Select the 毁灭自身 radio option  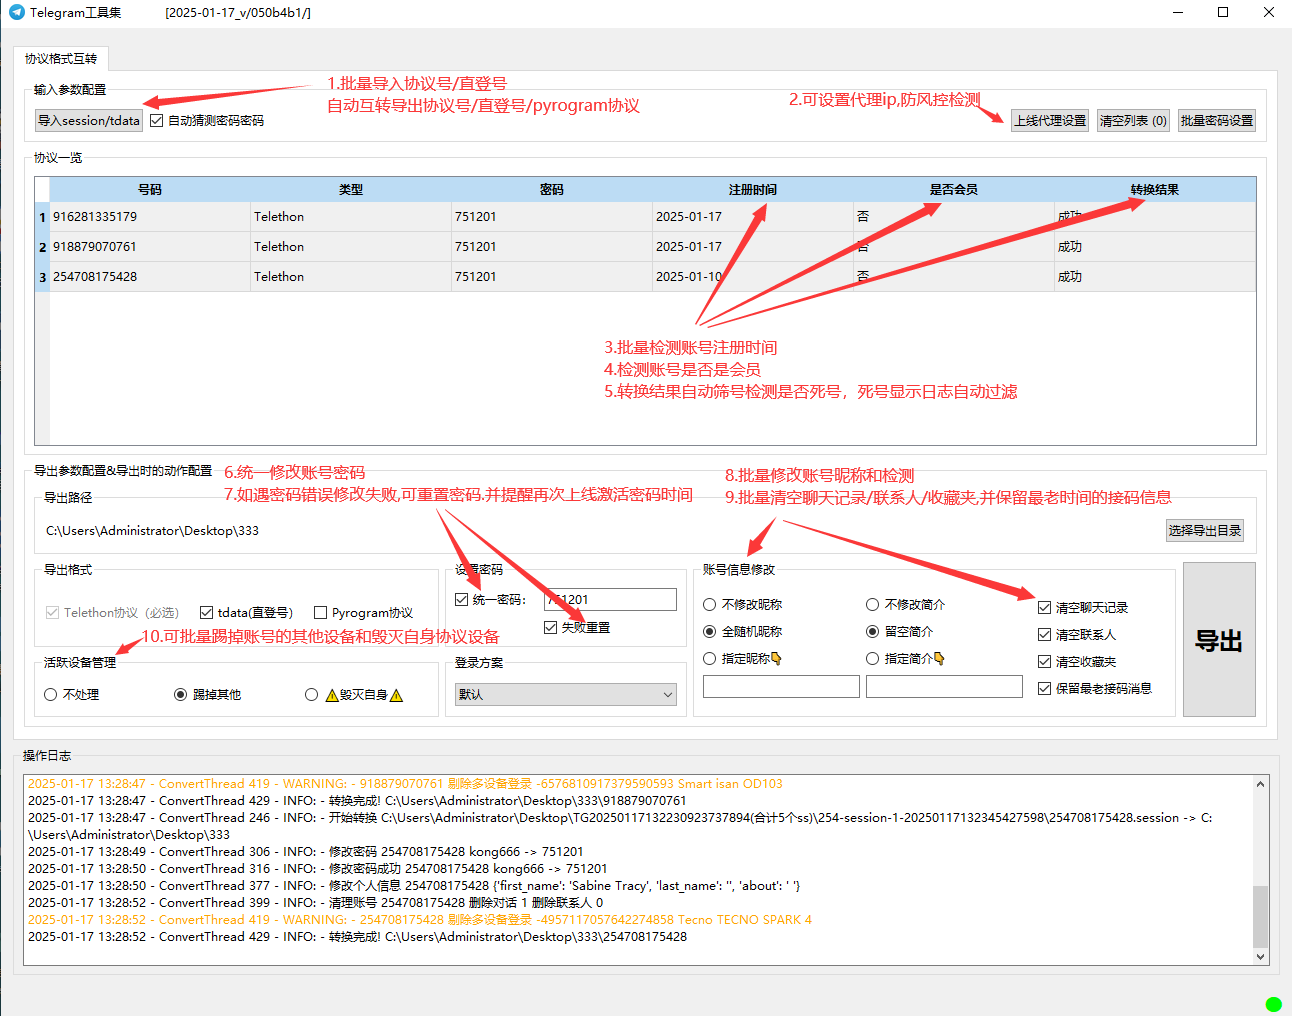point(354,695)
